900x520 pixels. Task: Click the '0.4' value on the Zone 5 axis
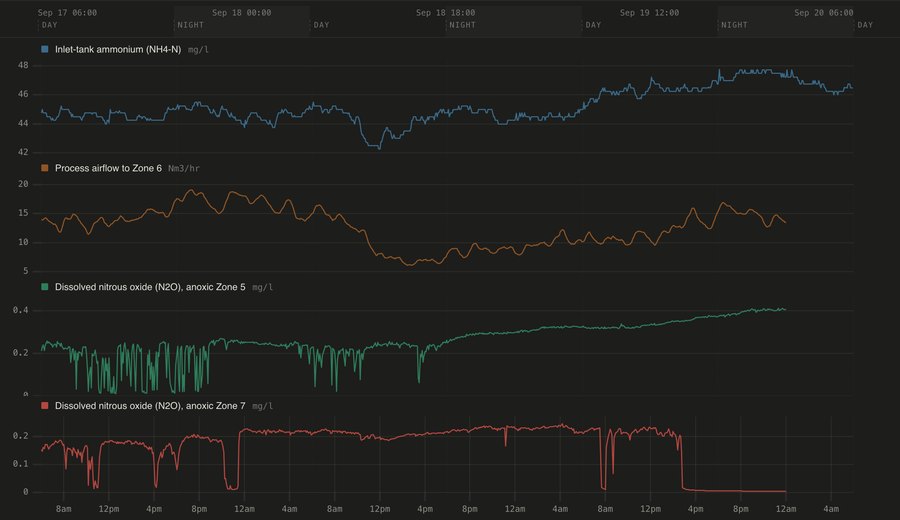(21, 311)
